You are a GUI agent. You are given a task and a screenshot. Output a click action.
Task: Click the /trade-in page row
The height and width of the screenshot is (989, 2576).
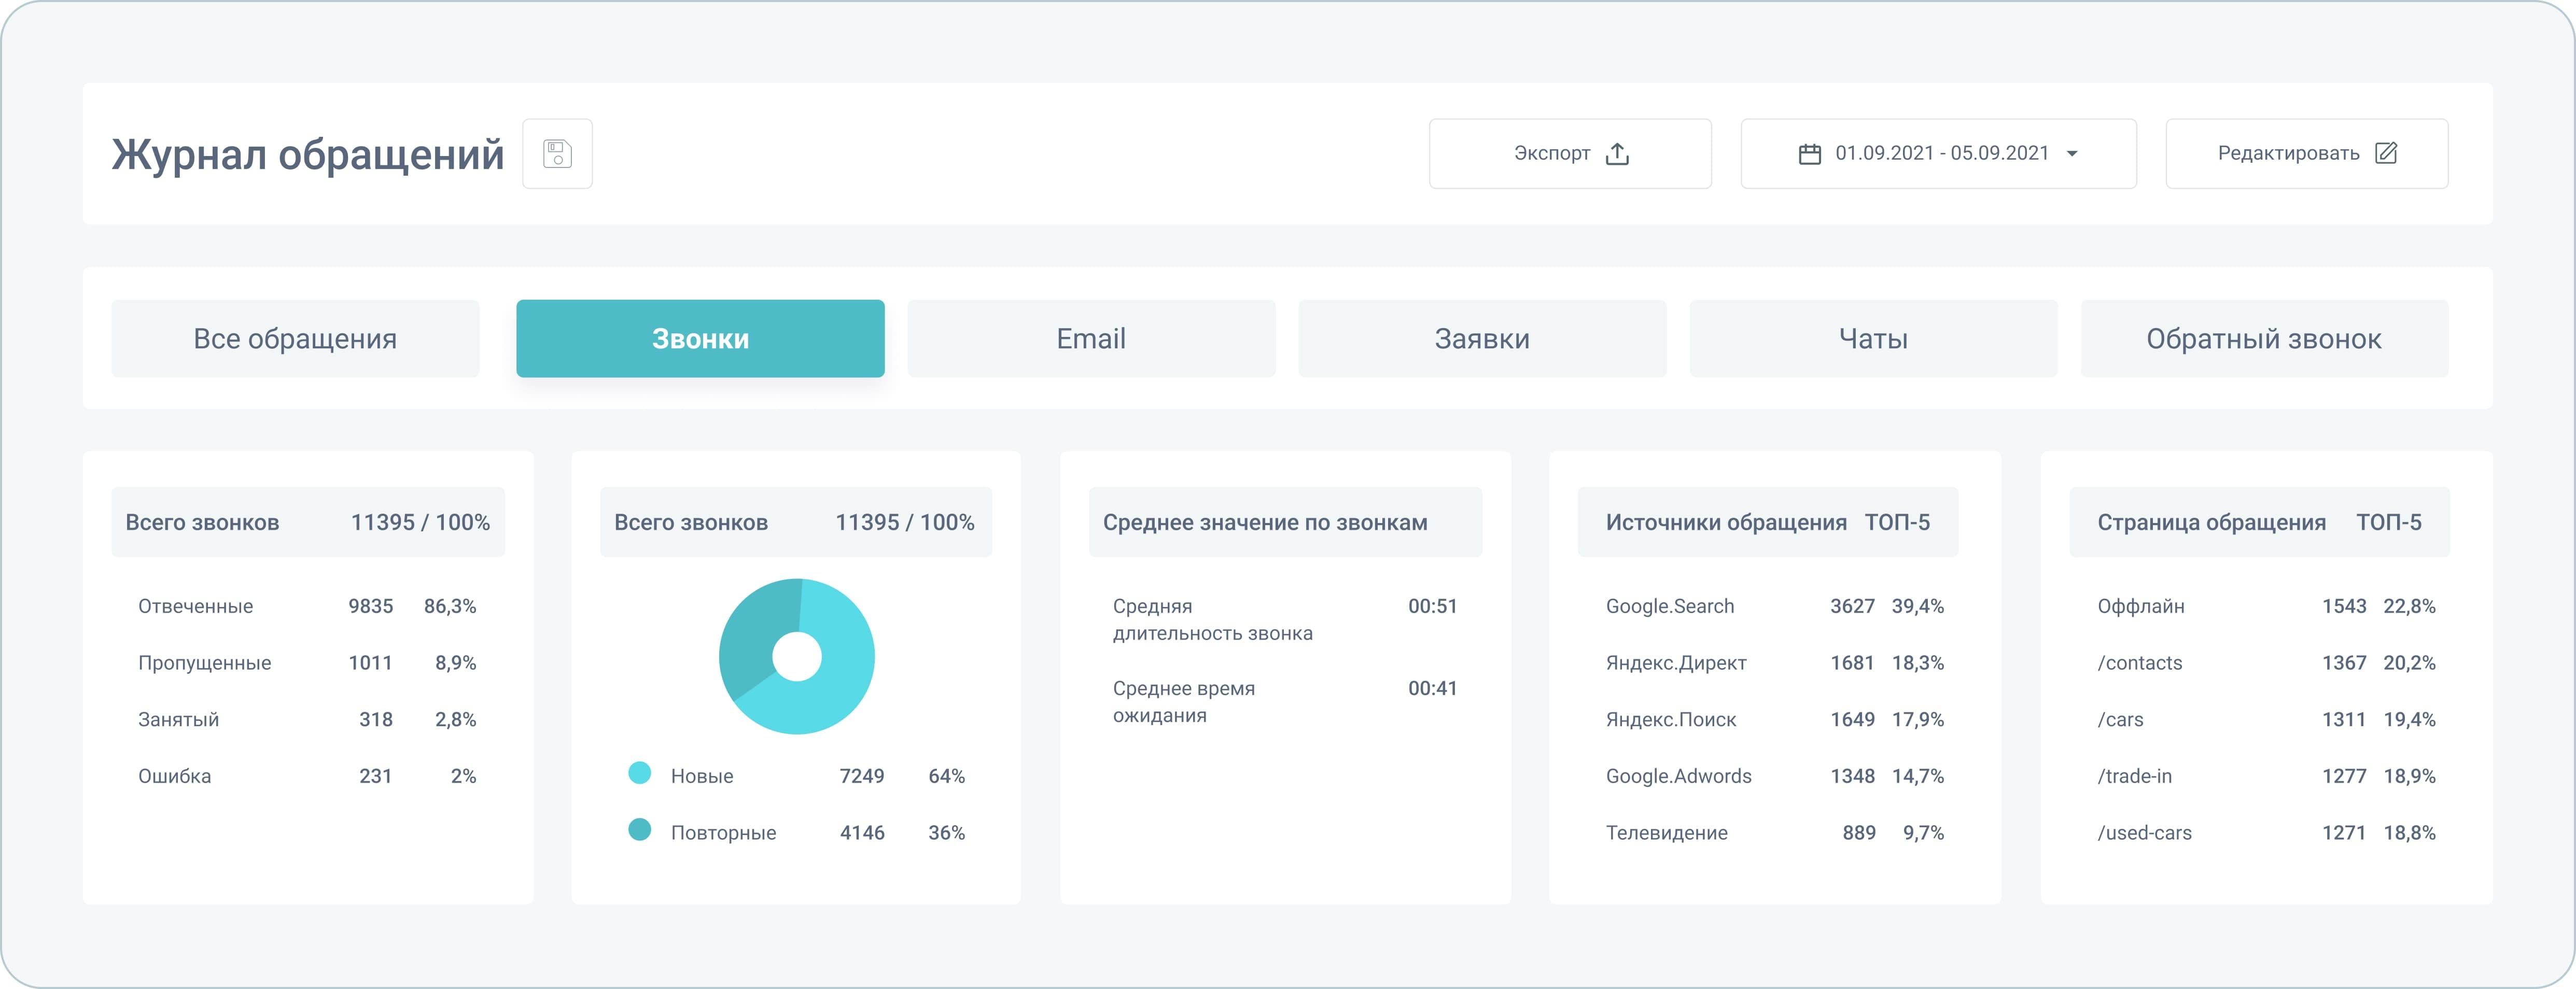(x=2266, y=776)
